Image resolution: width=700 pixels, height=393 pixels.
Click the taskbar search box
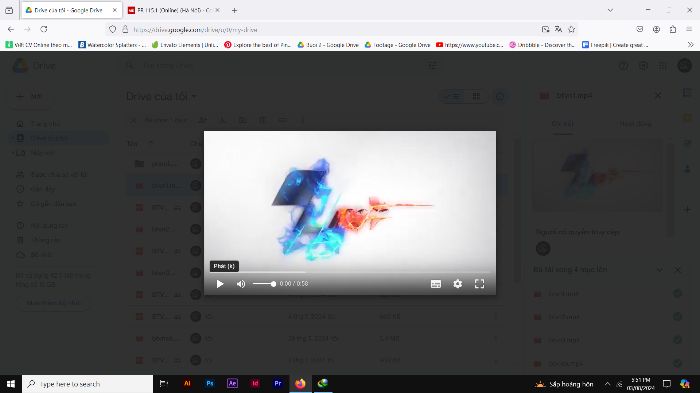(x=88, y=384)
